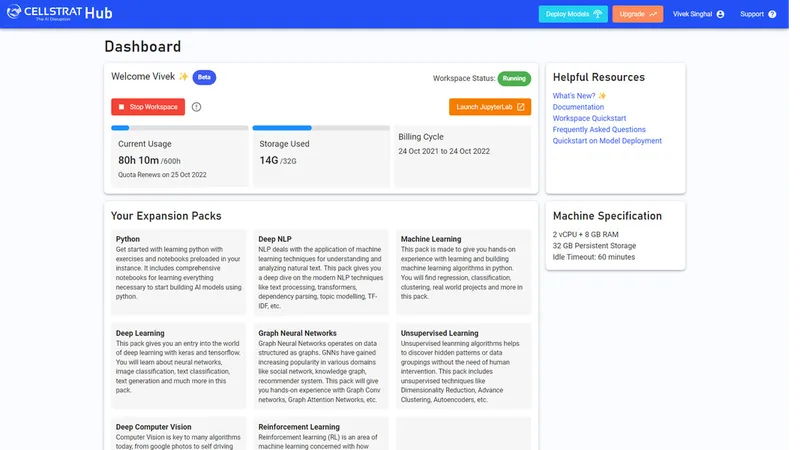Click the Current Usage progress bar
Image resolution: width=800 pixels, height=450 pixels.
pyautogui.click(x=180, y=128)
